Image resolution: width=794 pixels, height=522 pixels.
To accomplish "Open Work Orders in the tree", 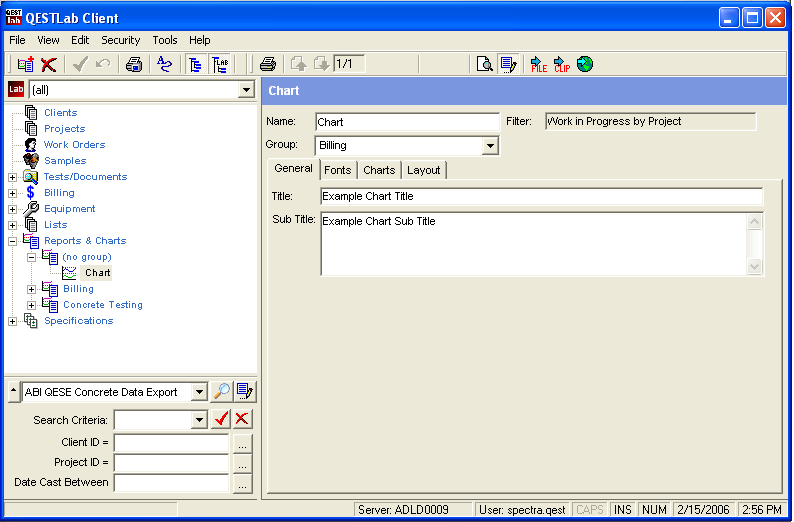I will (x=74, y=145).
